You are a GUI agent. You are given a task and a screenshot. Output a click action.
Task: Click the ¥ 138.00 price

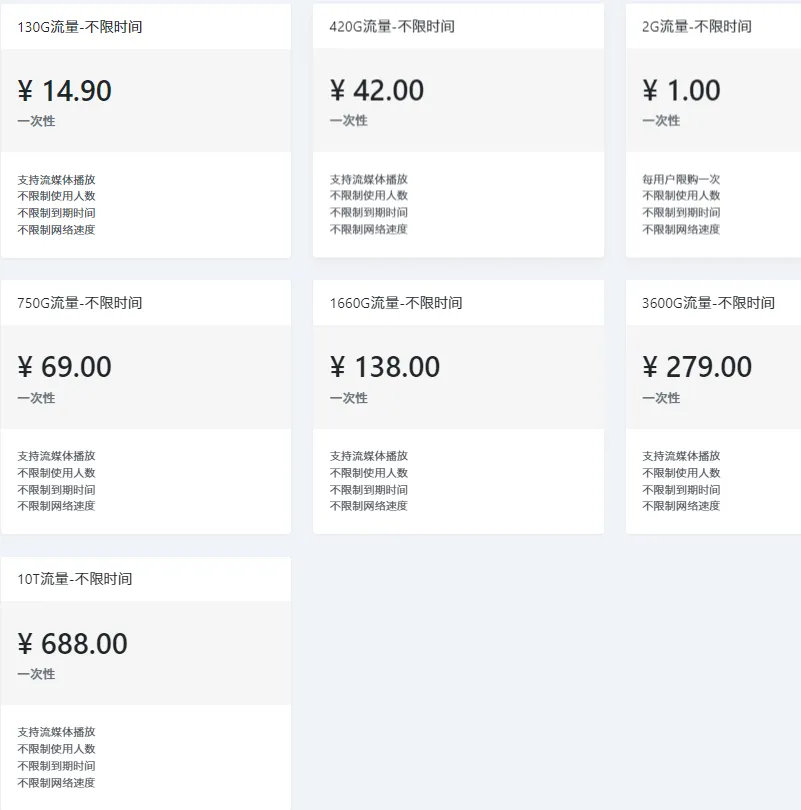[x=385, y=367]
